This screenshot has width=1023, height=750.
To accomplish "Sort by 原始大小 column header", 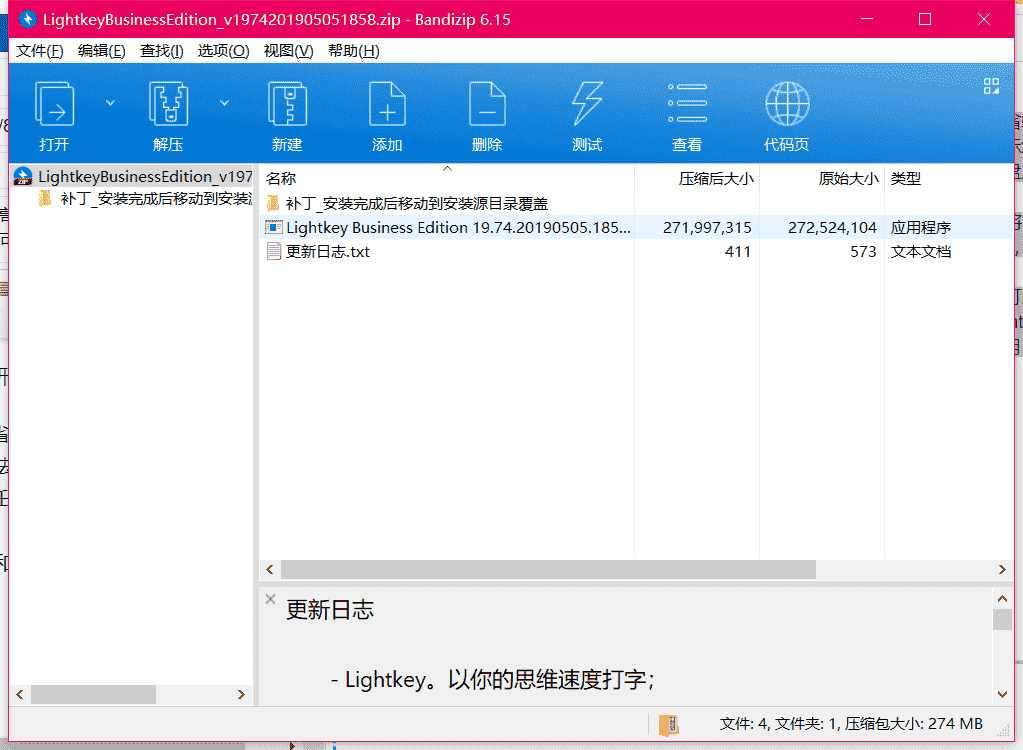I will [822, 178].
